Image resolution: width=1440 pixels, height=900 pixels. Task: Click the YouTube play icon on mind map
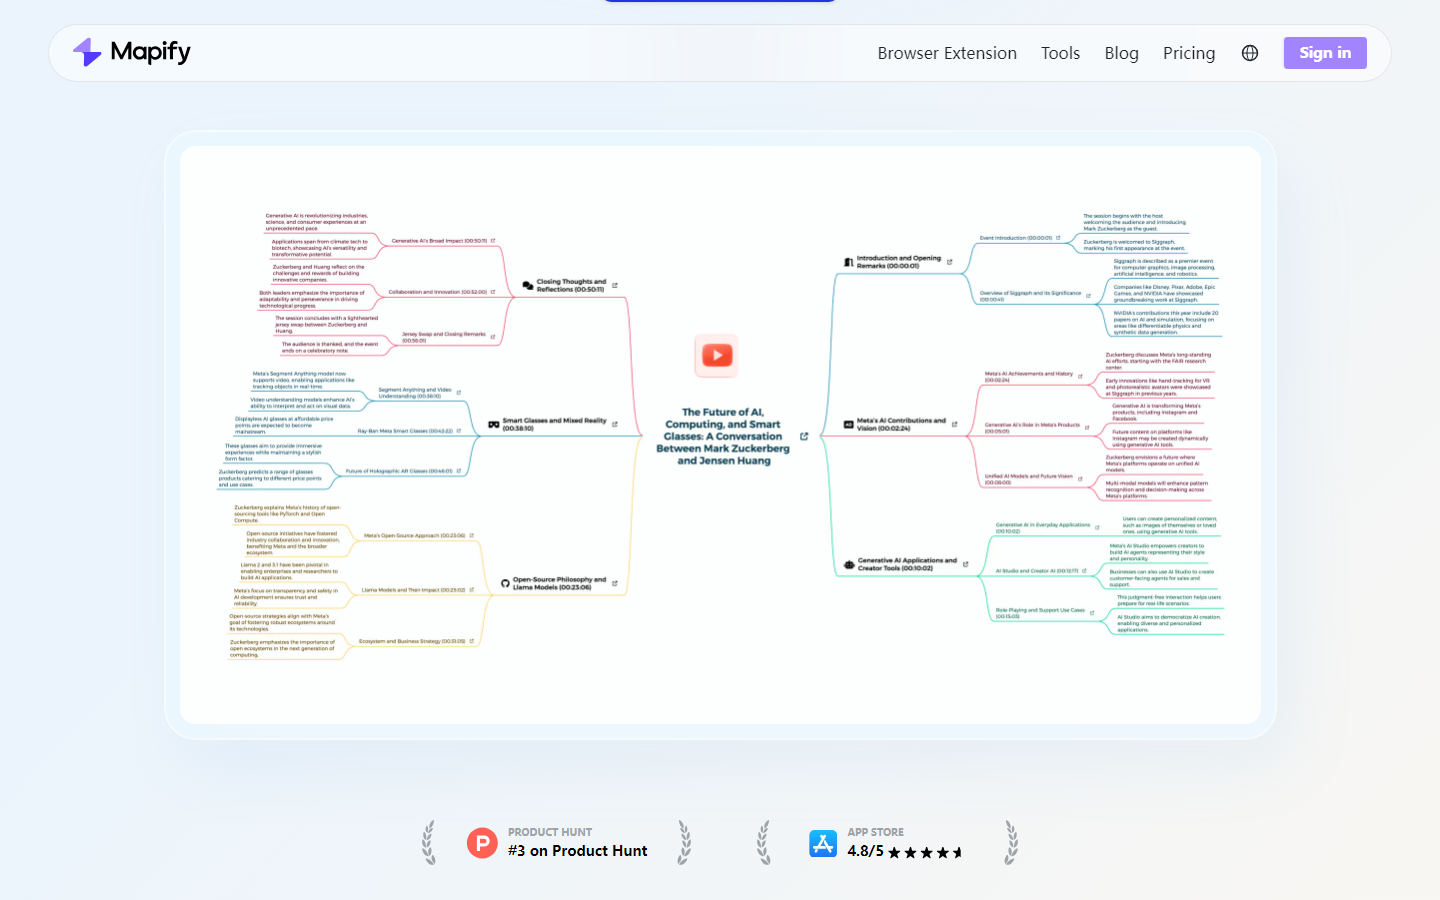[x=717, y=355]
